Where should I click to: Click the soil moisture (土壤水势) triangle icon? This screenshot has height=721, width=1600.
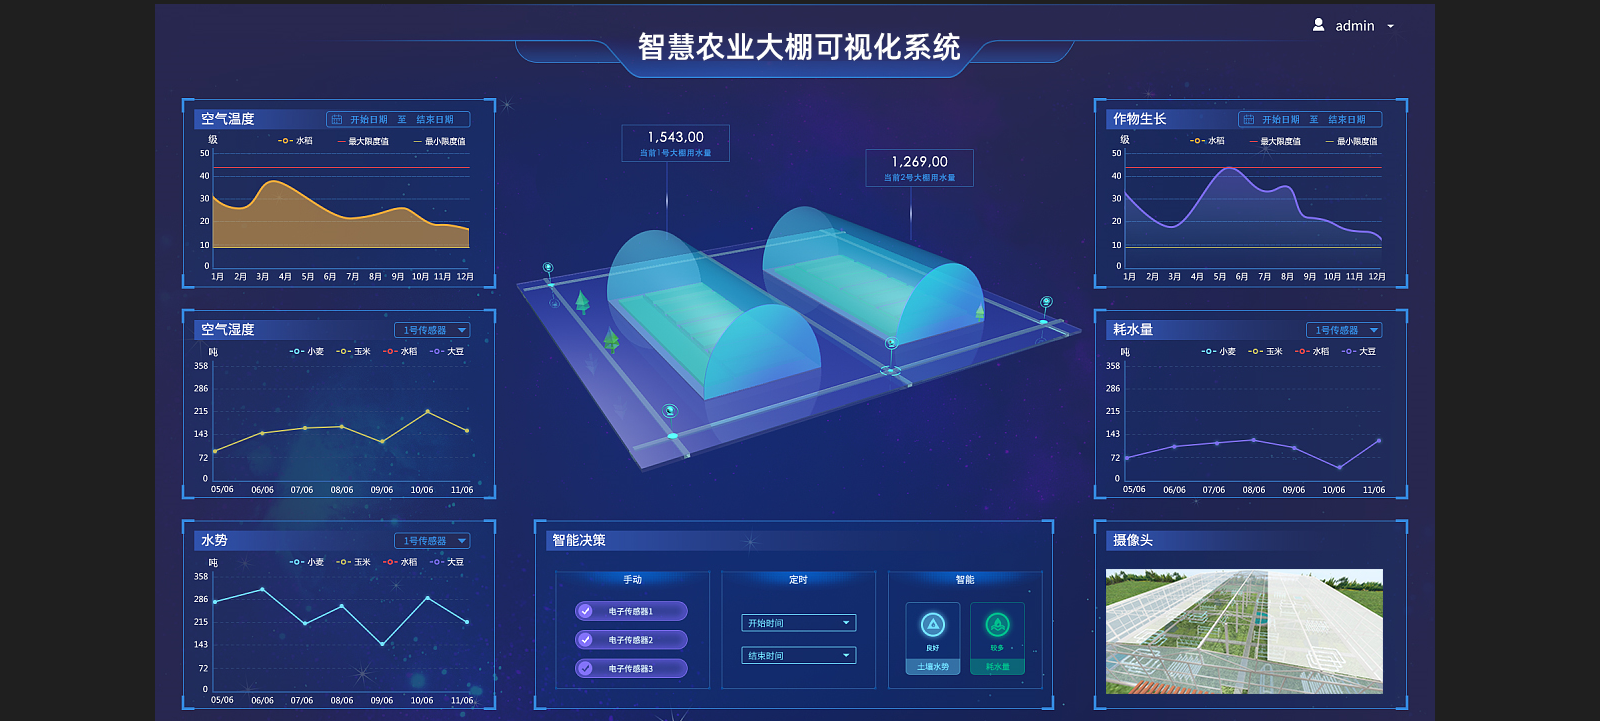coord(932,625)
